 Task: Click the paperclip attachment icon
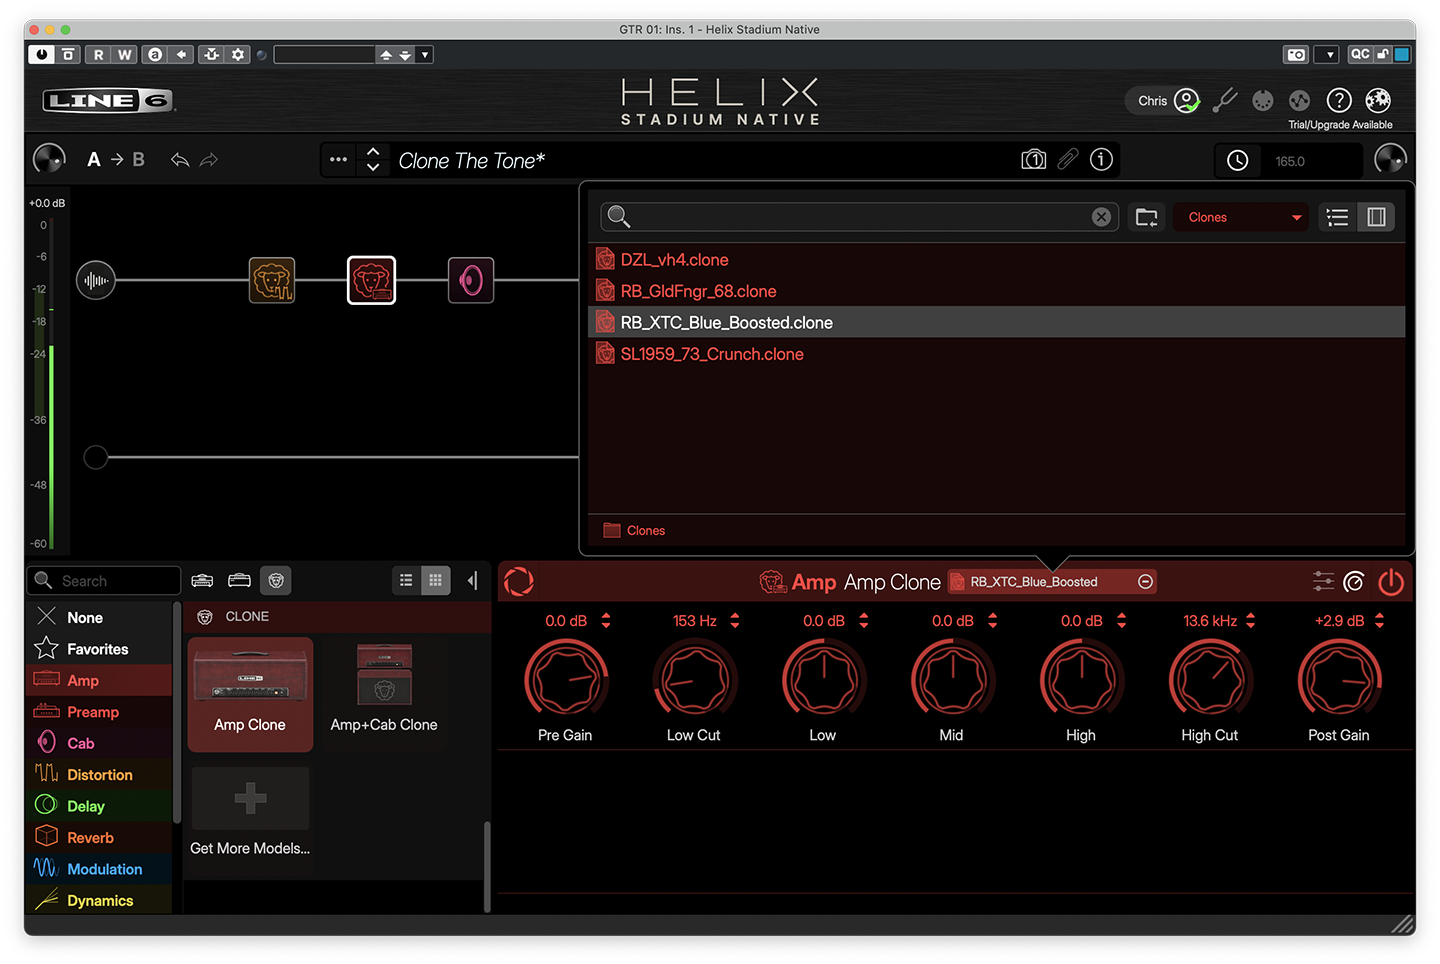(x=1068, y=160)
